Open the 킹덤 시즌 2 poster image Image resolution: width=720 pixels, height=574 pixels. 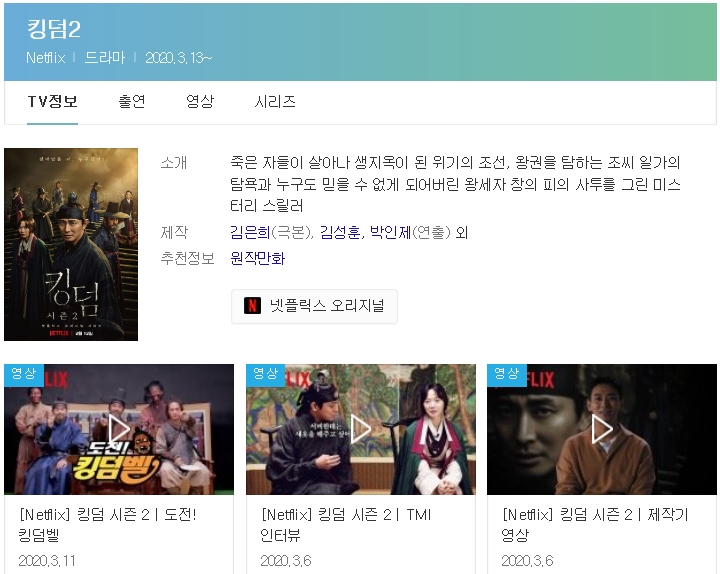tap(71, 244)
